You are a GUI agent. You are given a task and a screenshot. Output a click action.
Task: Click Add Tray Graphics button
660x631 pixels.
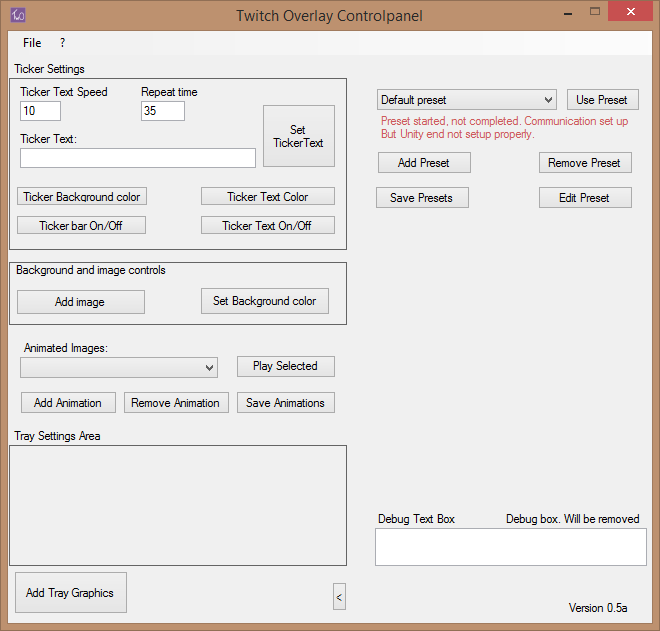(70, 593)
